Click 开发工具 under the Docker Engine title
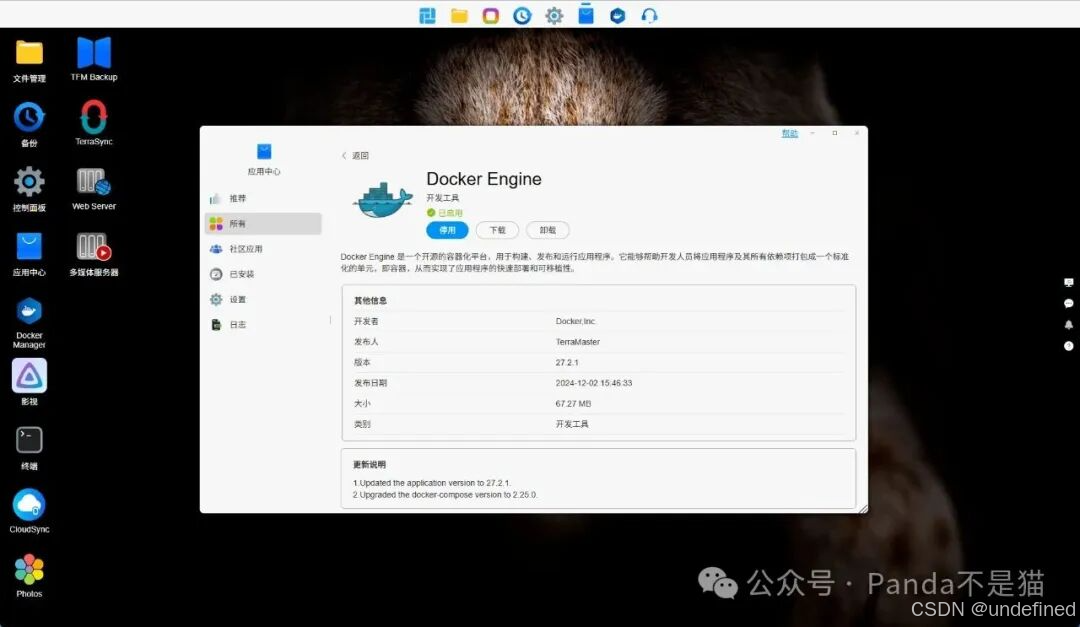1080x627 pixels. click(x=442, y=198)
